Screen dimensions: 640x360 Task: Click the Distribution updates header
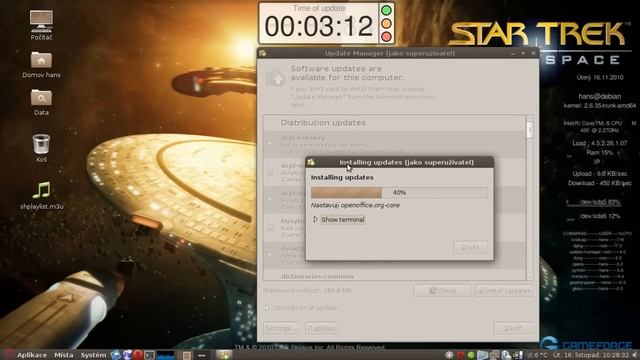(x=323, y=123)
